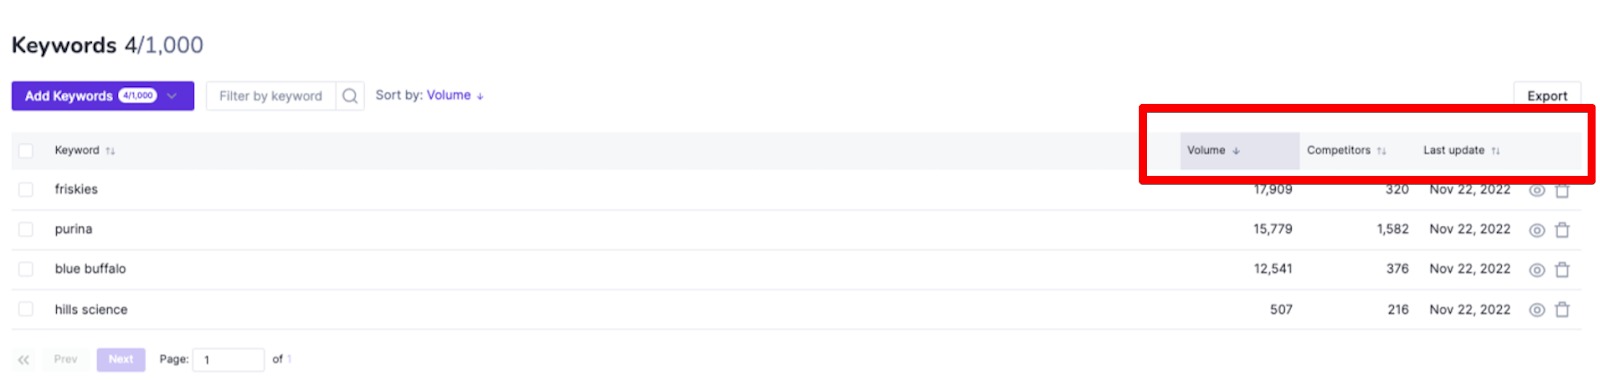Sort by Last update column arrows
This screenshot has width=1600, height=380.
(x=1495, y=151)
